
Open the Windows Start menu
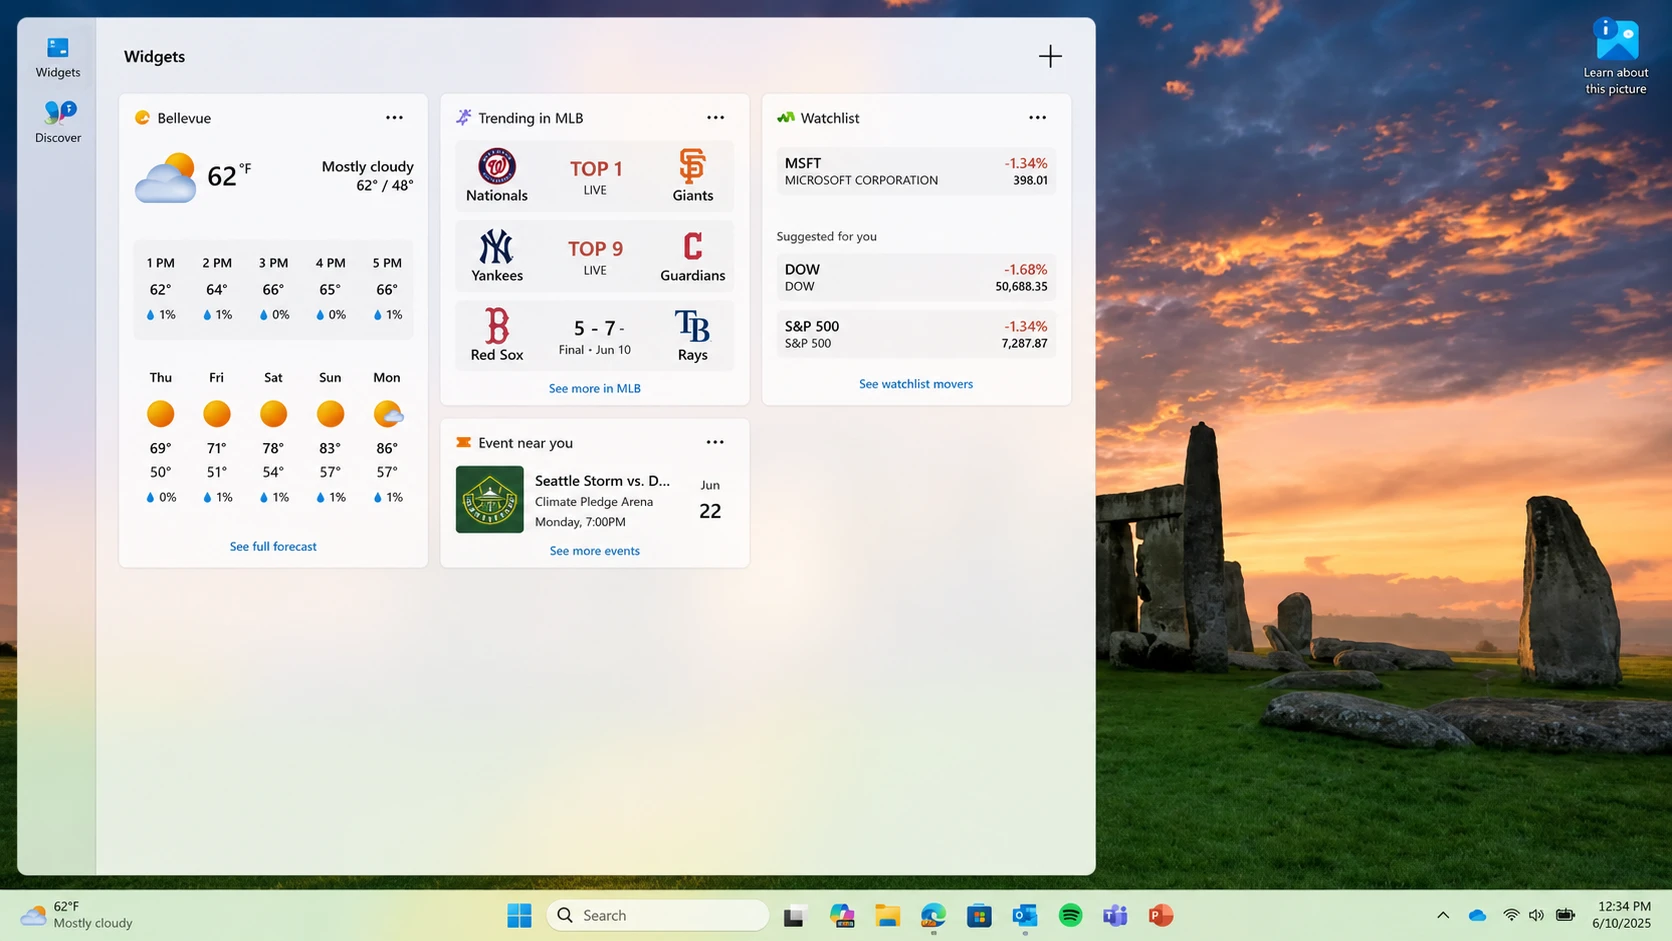pos(519,915)
